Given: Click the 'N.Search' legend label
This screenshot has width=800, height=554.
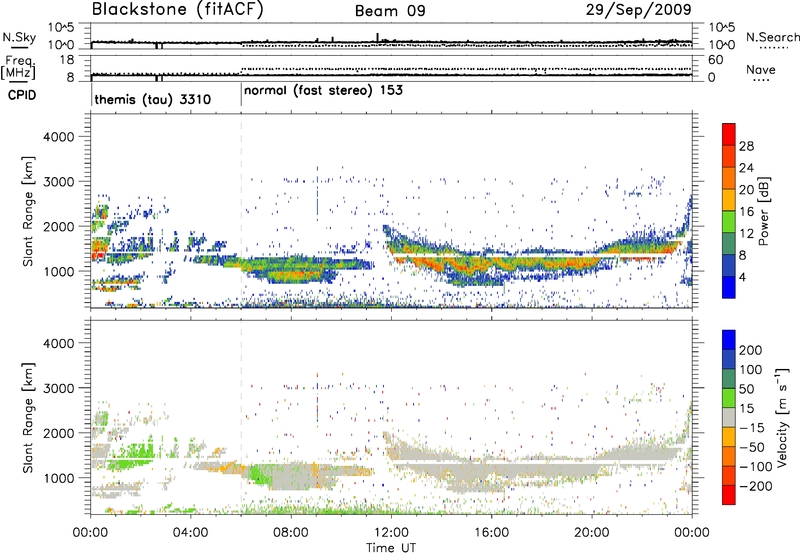Looking at the screenshot, I should [x=772, y=37].
